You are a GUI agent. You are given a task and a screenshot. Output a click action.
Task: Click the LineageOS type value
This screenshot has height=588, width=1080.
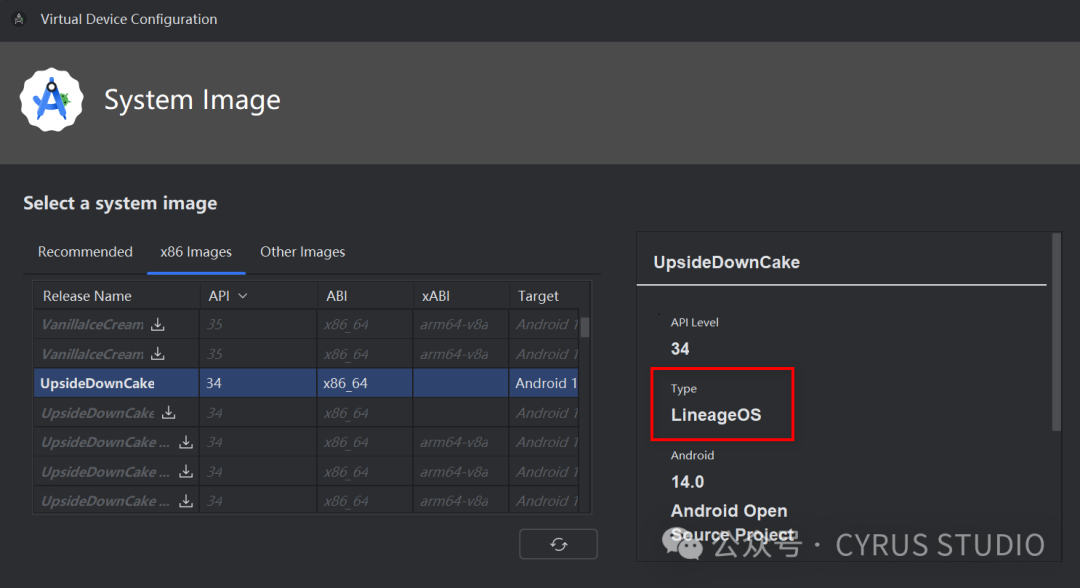tap(716, 415)
